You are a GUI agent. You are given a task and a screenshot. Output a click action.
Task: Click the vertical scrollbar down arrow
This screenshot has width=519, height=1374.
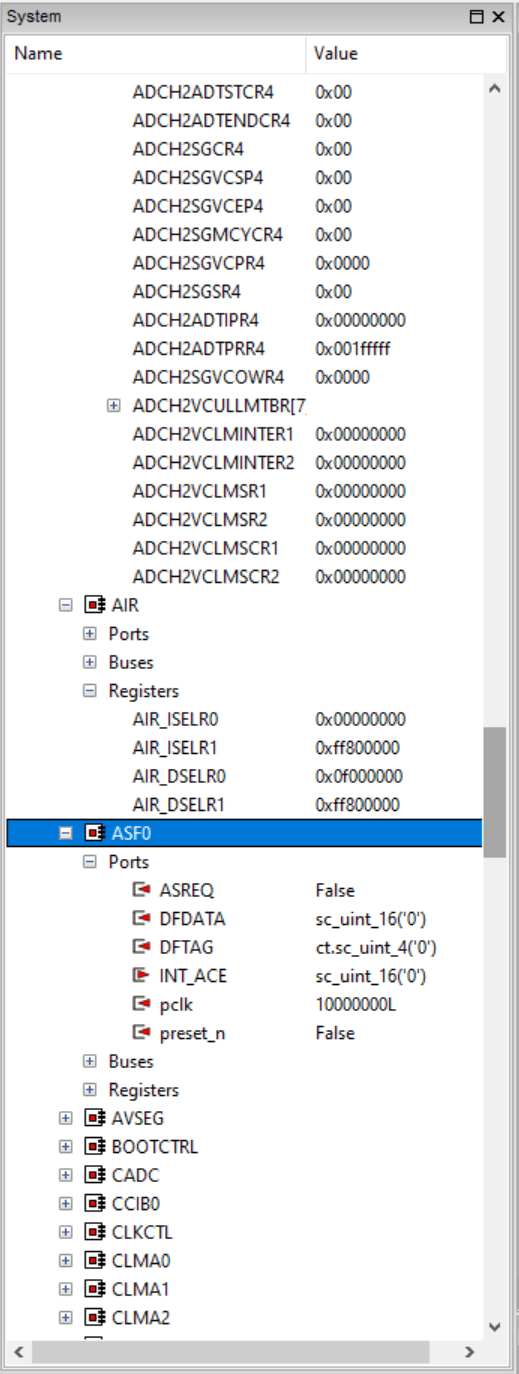click(x=493, y=1326)
